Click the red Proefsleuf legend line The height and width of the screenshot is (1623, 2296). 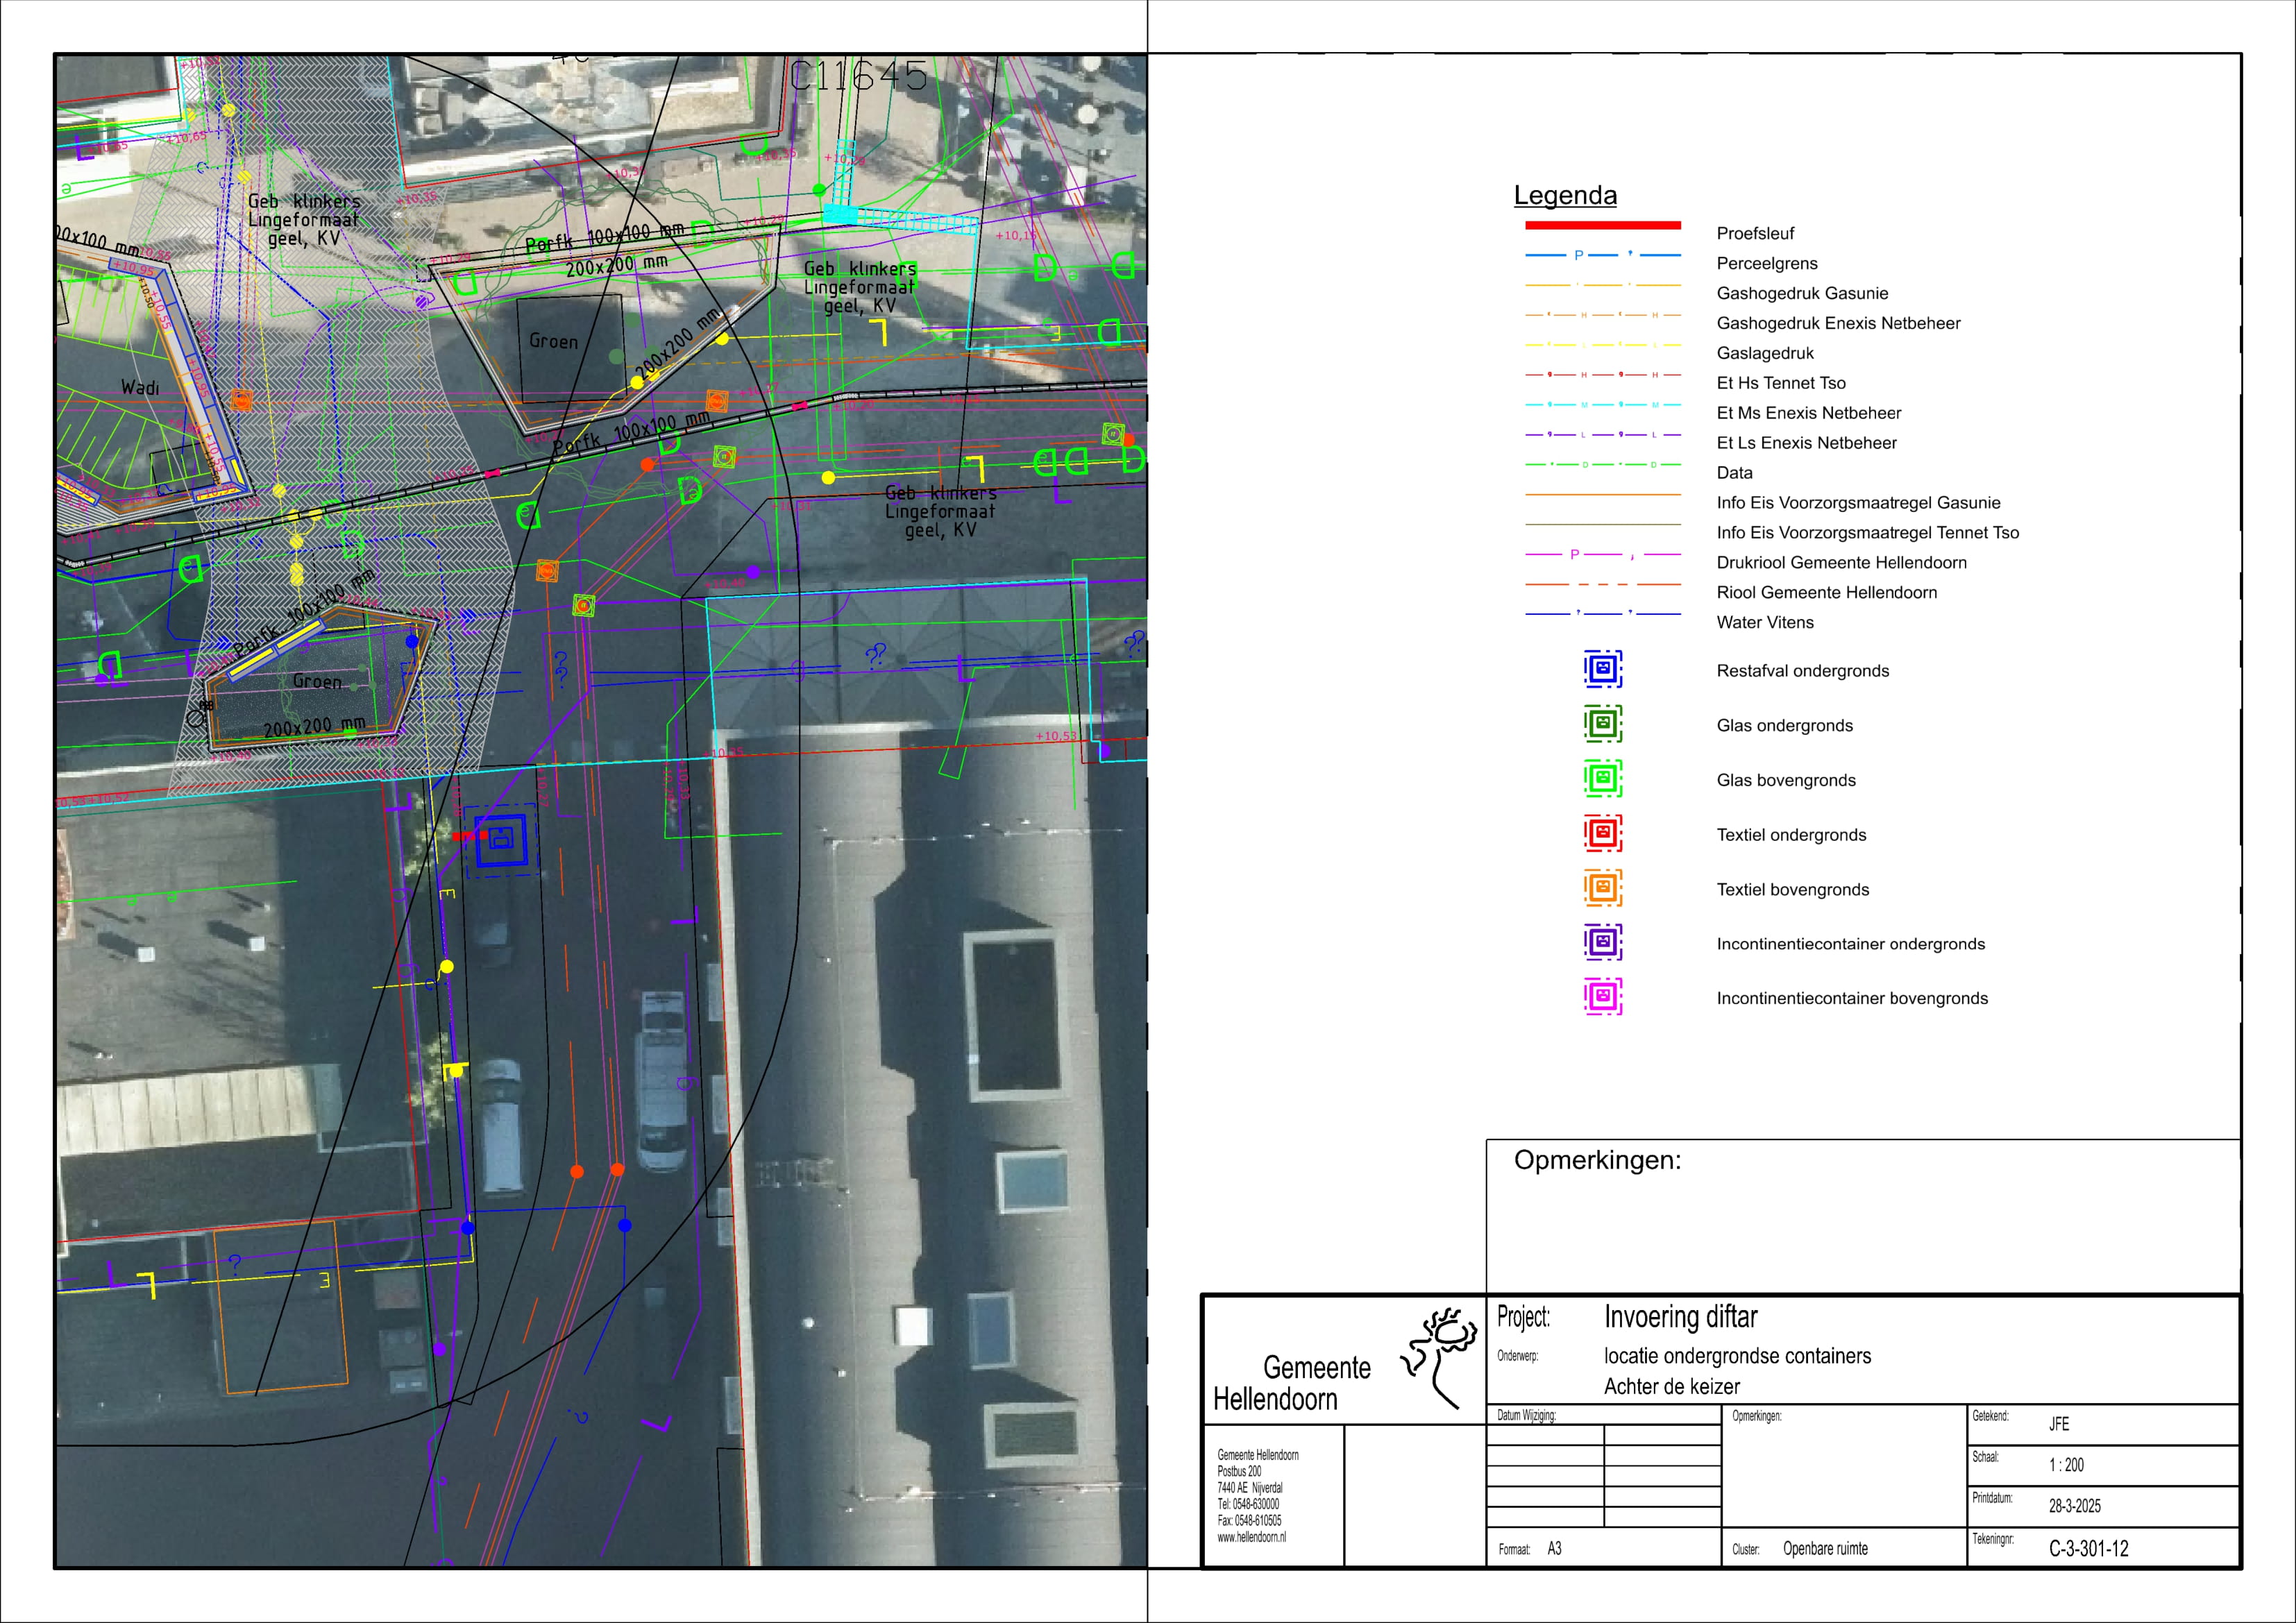[1602, 225]
